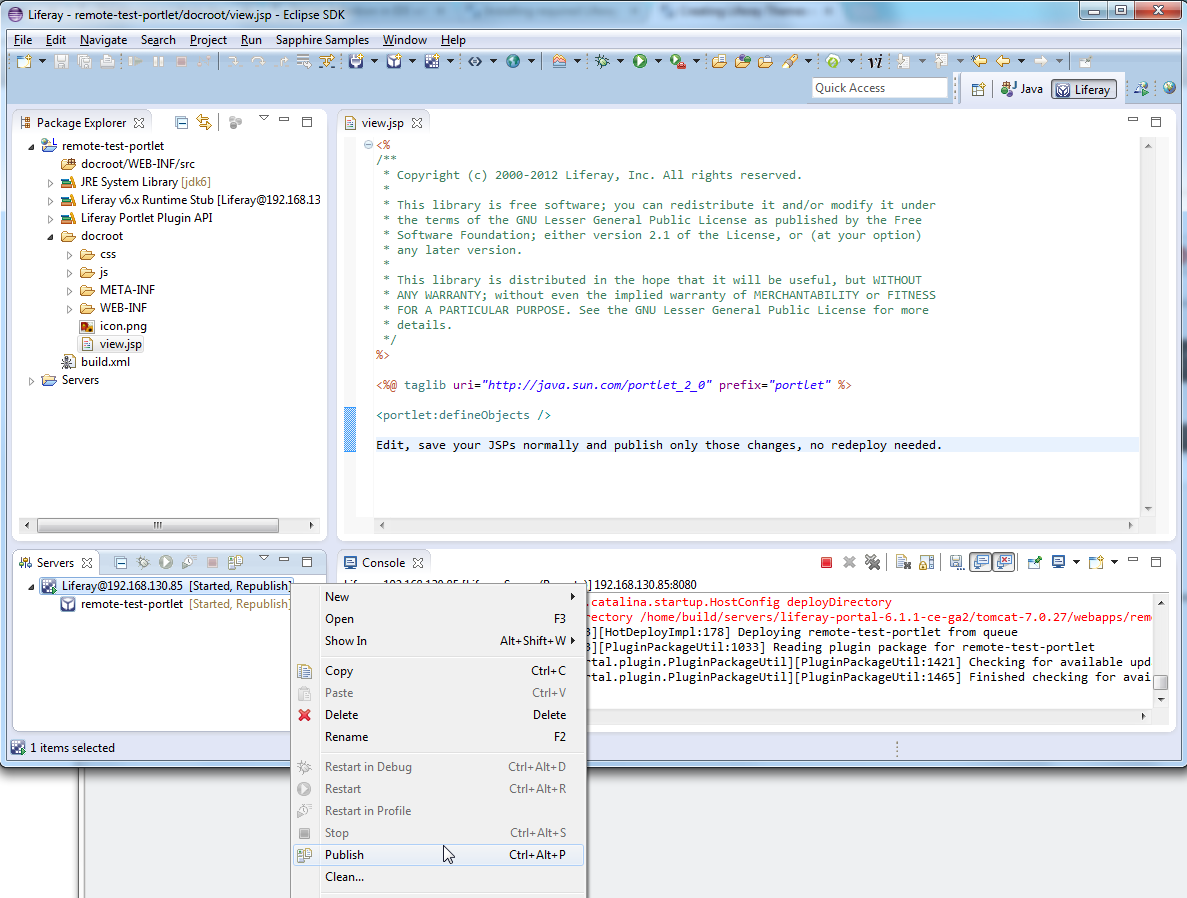Screen dimensions: 1187x898
Task: Toggle Link with Editor in Package Explorer
Action: [x=204, y=122]
